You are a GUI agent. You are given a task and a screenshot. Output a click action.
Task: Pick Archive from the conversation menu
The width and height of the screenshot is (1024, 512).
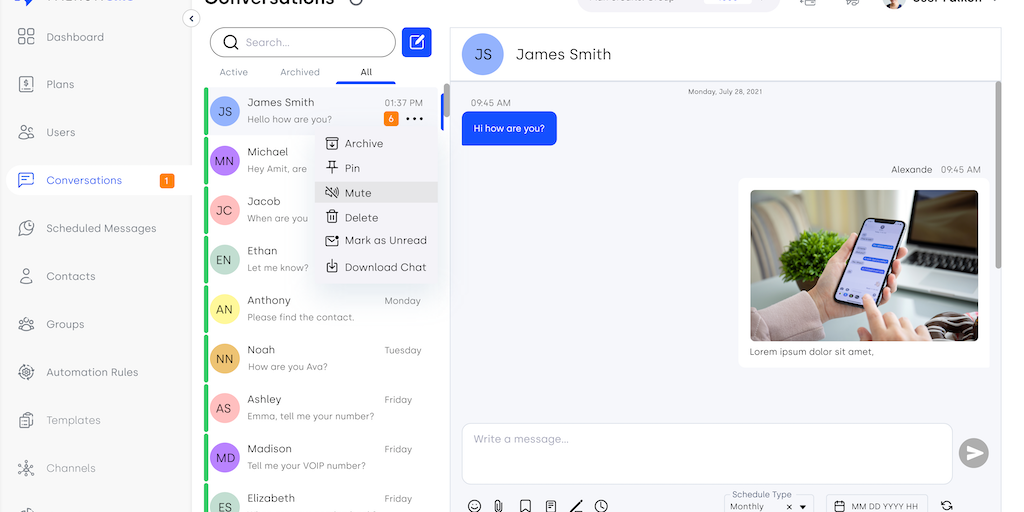click(363, 144)
